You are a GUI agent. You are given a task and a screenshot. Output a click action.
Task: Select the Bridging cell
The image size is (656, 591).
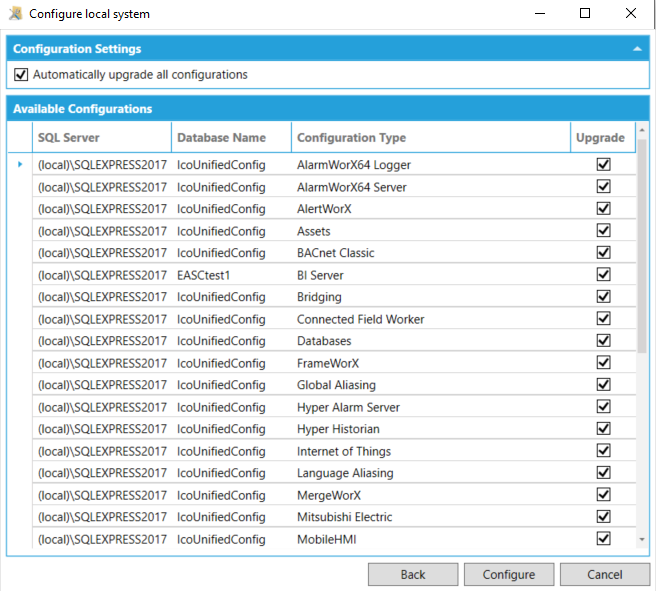coord(431,297)
